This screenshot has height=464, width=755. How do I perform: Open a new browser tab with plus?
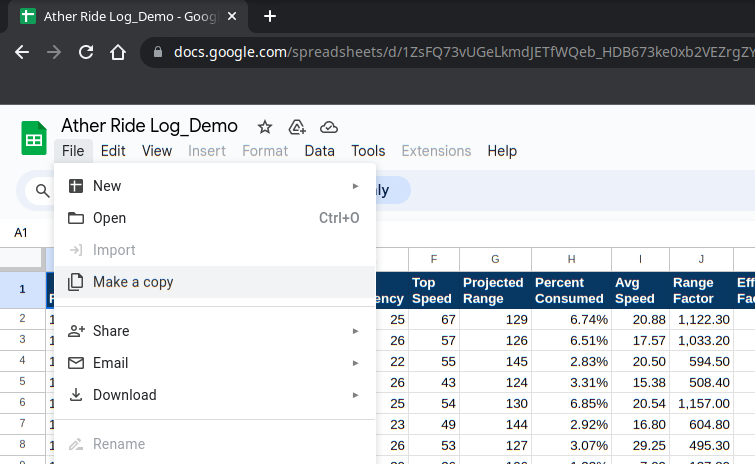[x=270, y=16]
